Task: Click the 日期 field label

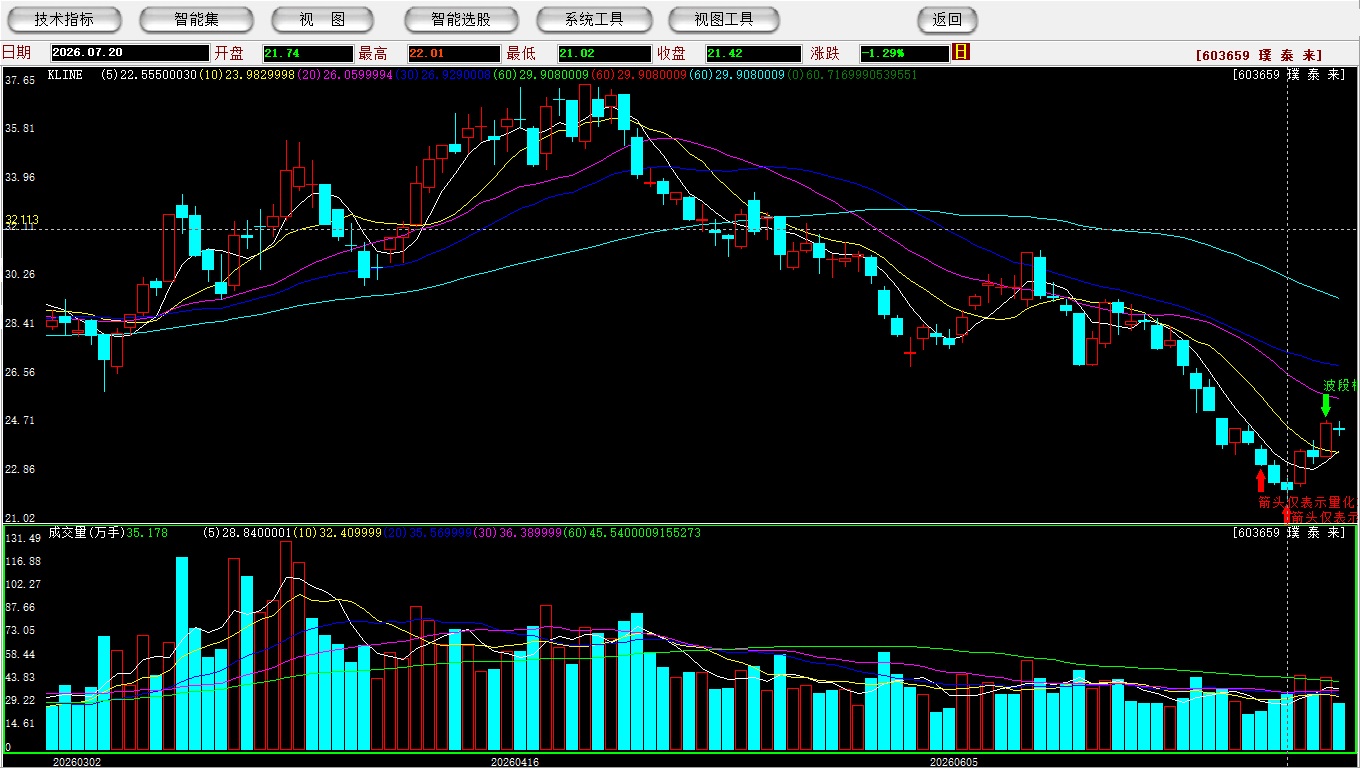Action: [x=17, y=53]
